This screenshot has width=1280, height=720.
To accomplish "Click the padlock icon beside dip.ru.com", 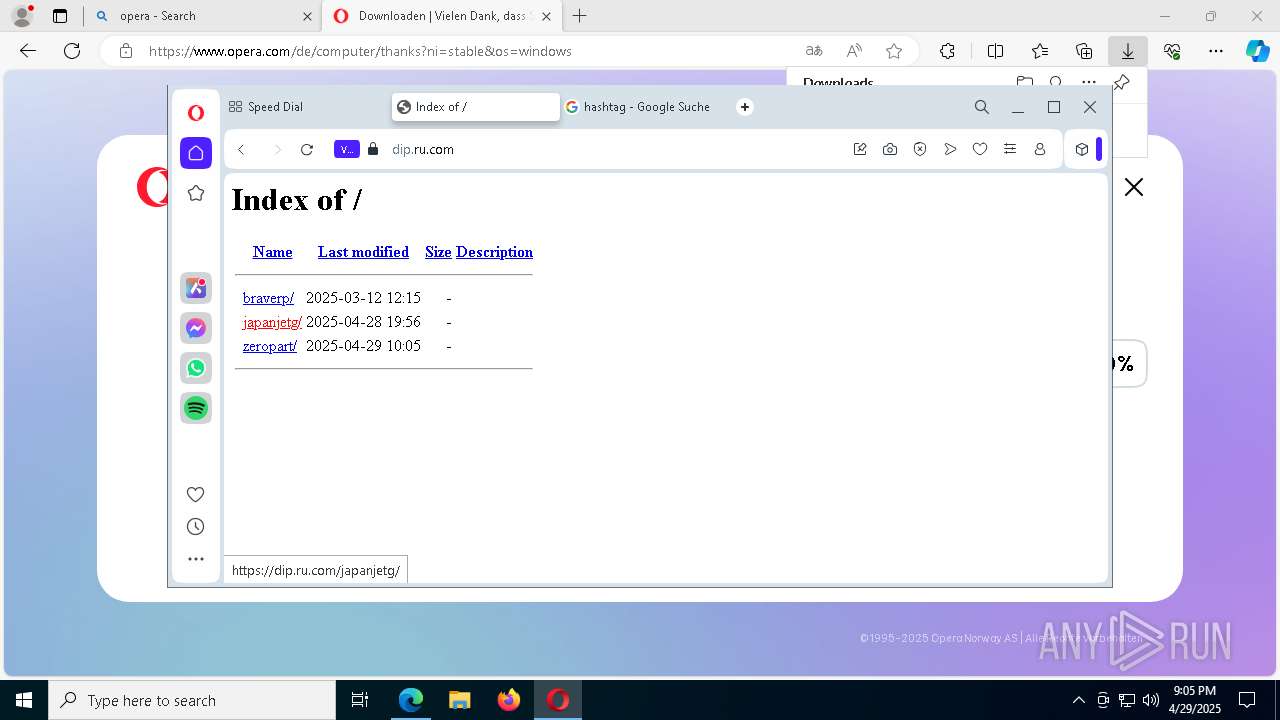I will click(373, 149).
